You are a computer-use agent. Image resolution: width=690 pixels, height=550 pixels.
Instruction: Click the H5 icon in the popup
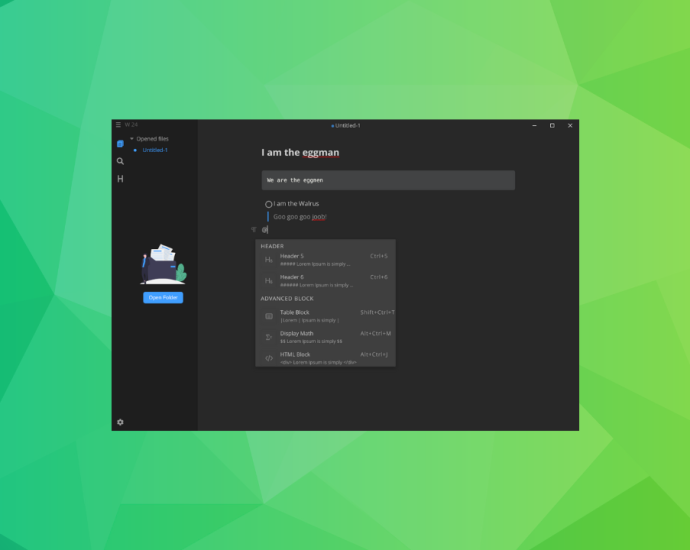(269, 260)
